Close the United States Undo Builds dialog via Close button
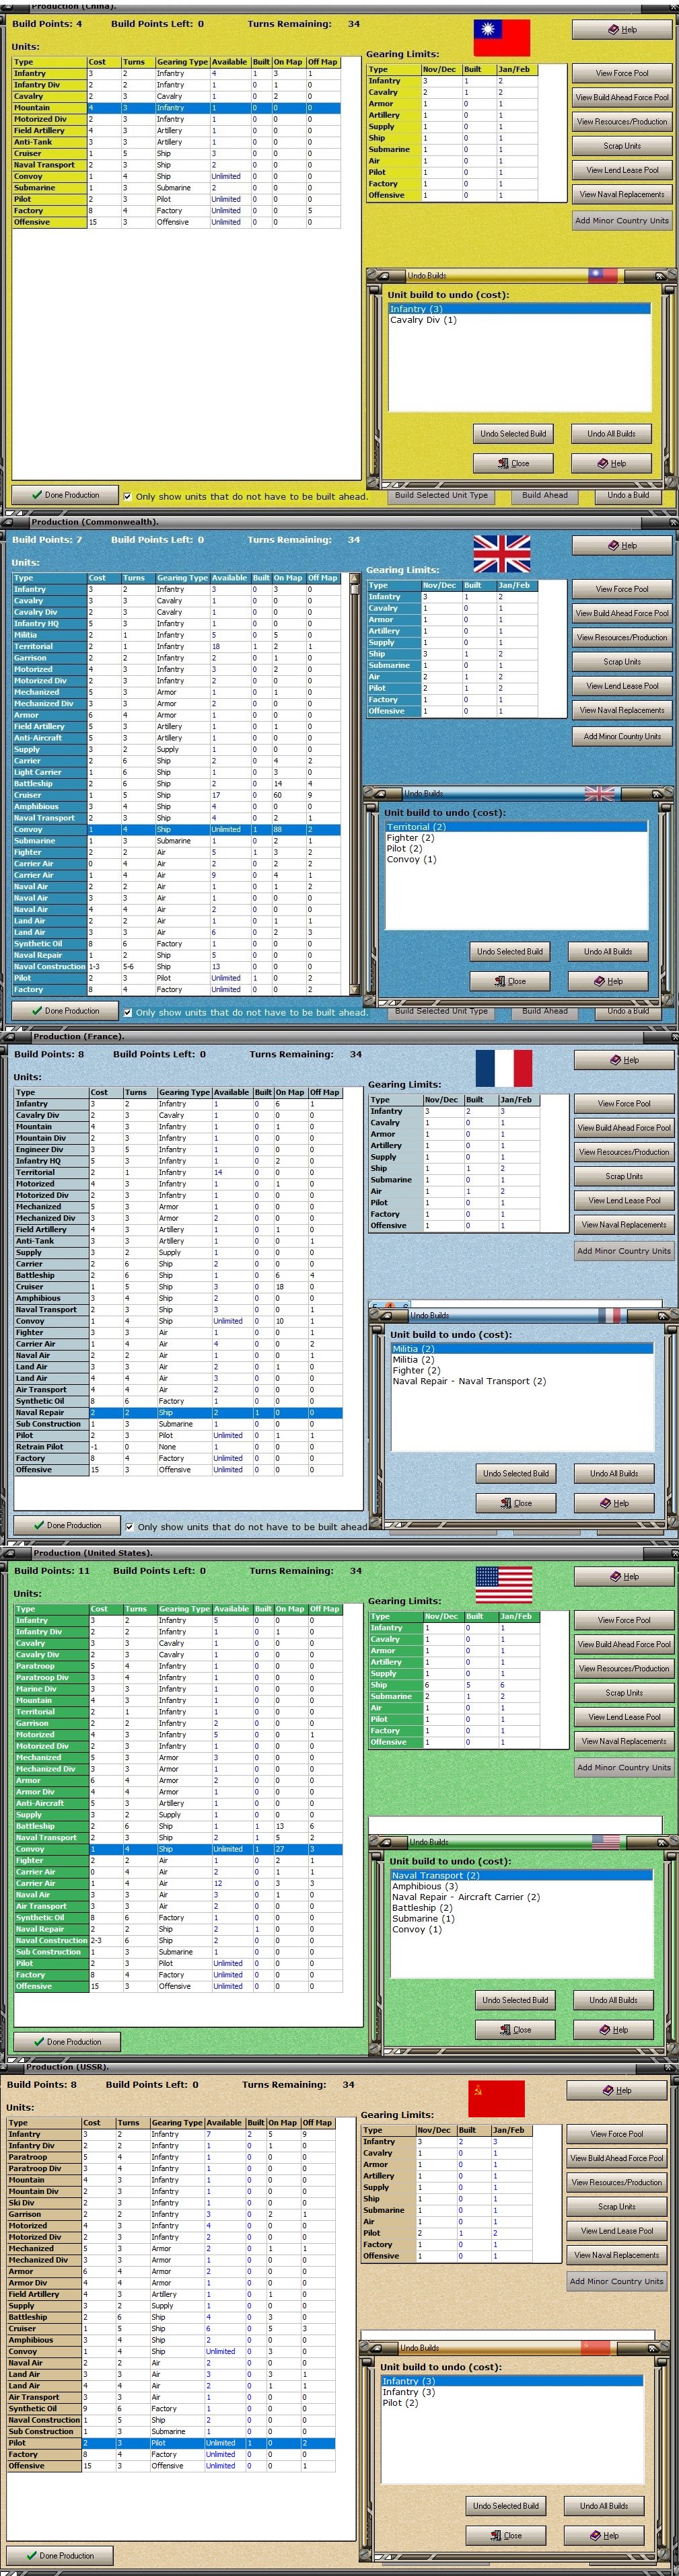Viewport: 679px width, 2576px height. [x=516, y=2029]
